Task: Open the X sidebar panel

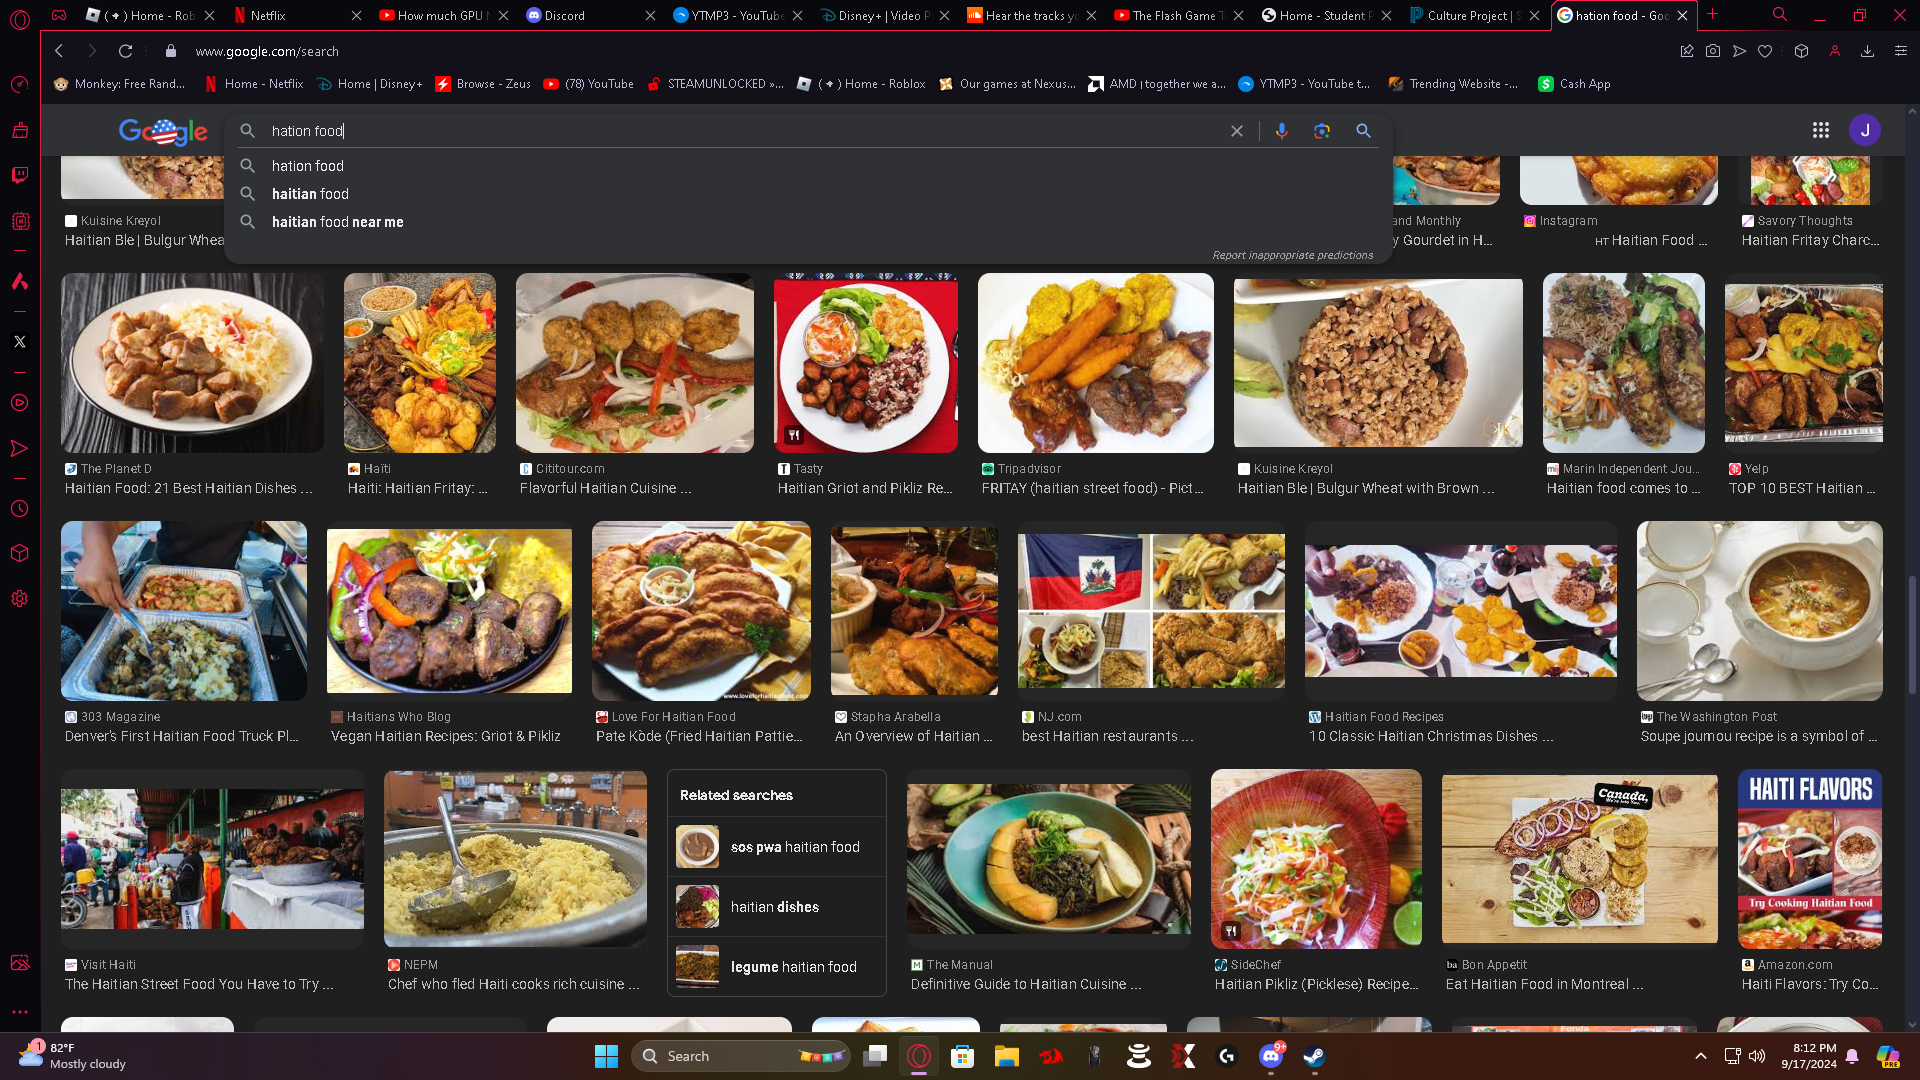Action: click(19, 342)
